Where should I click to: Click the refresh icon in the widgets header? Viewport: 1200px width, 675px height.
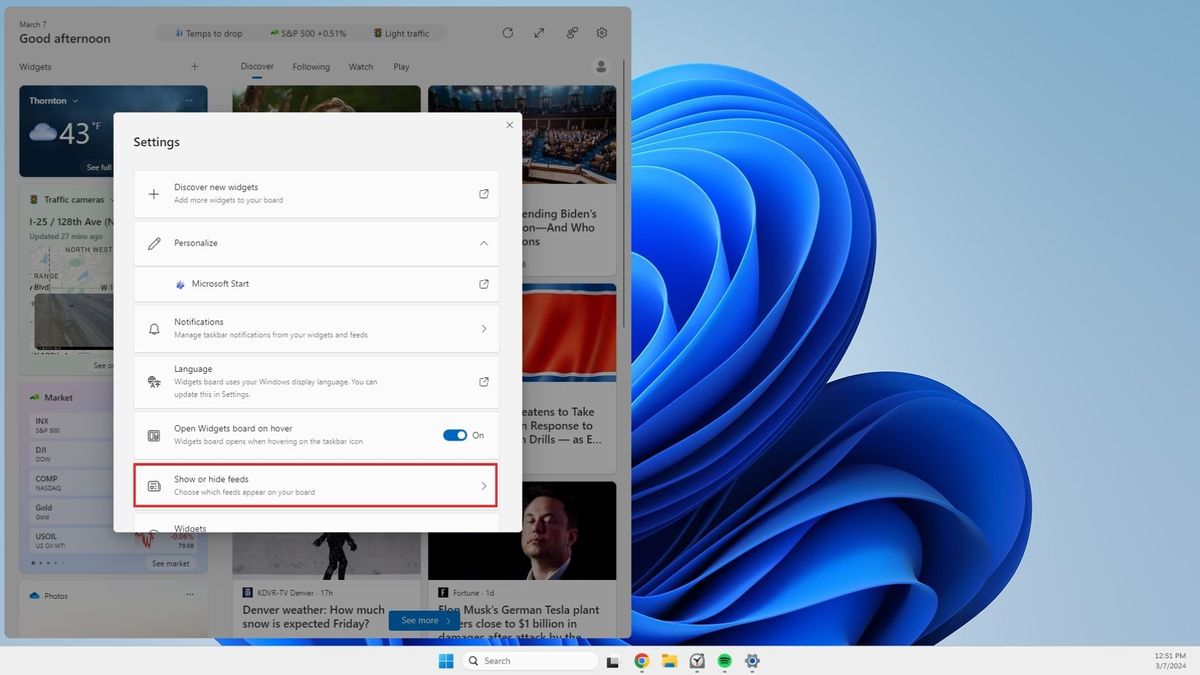coord(507,32)
